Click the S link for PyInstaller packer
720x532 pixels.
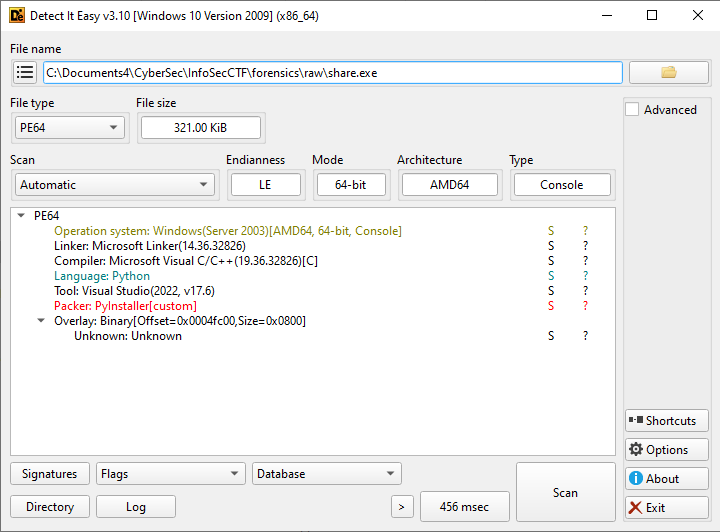(550, 306)
